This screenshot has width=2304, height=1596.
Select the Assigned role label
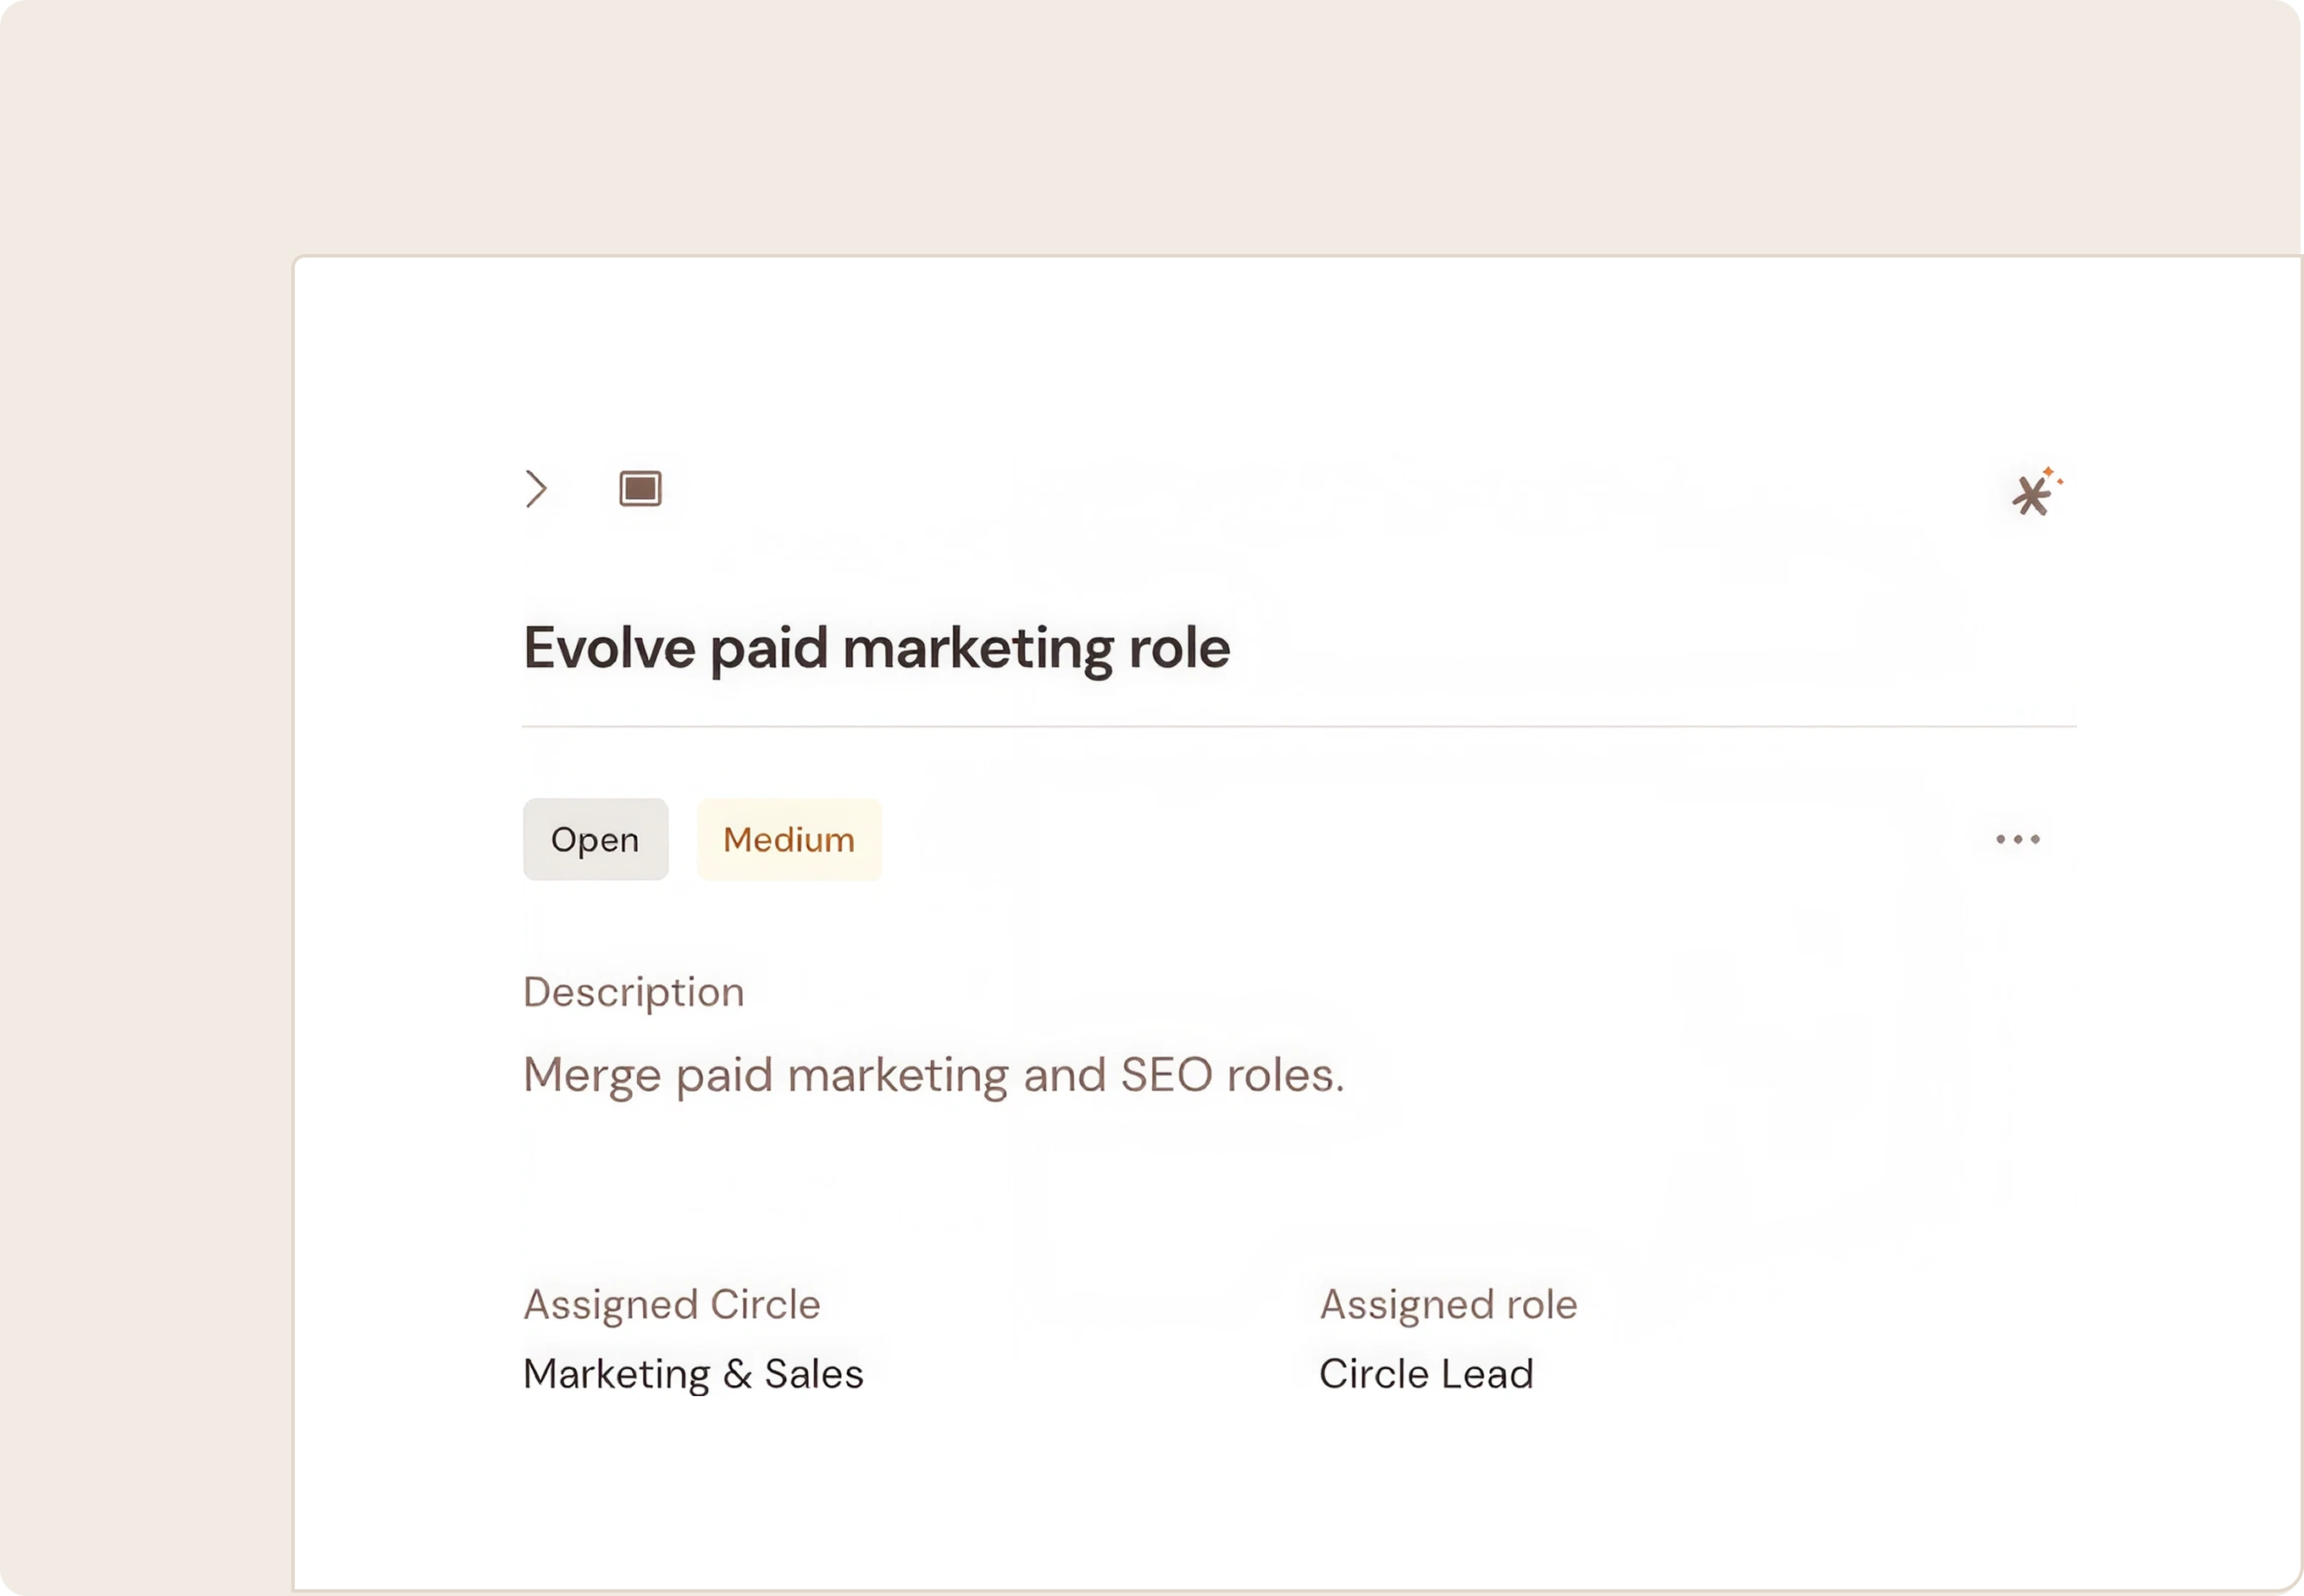click(x=1448, y=1304)
